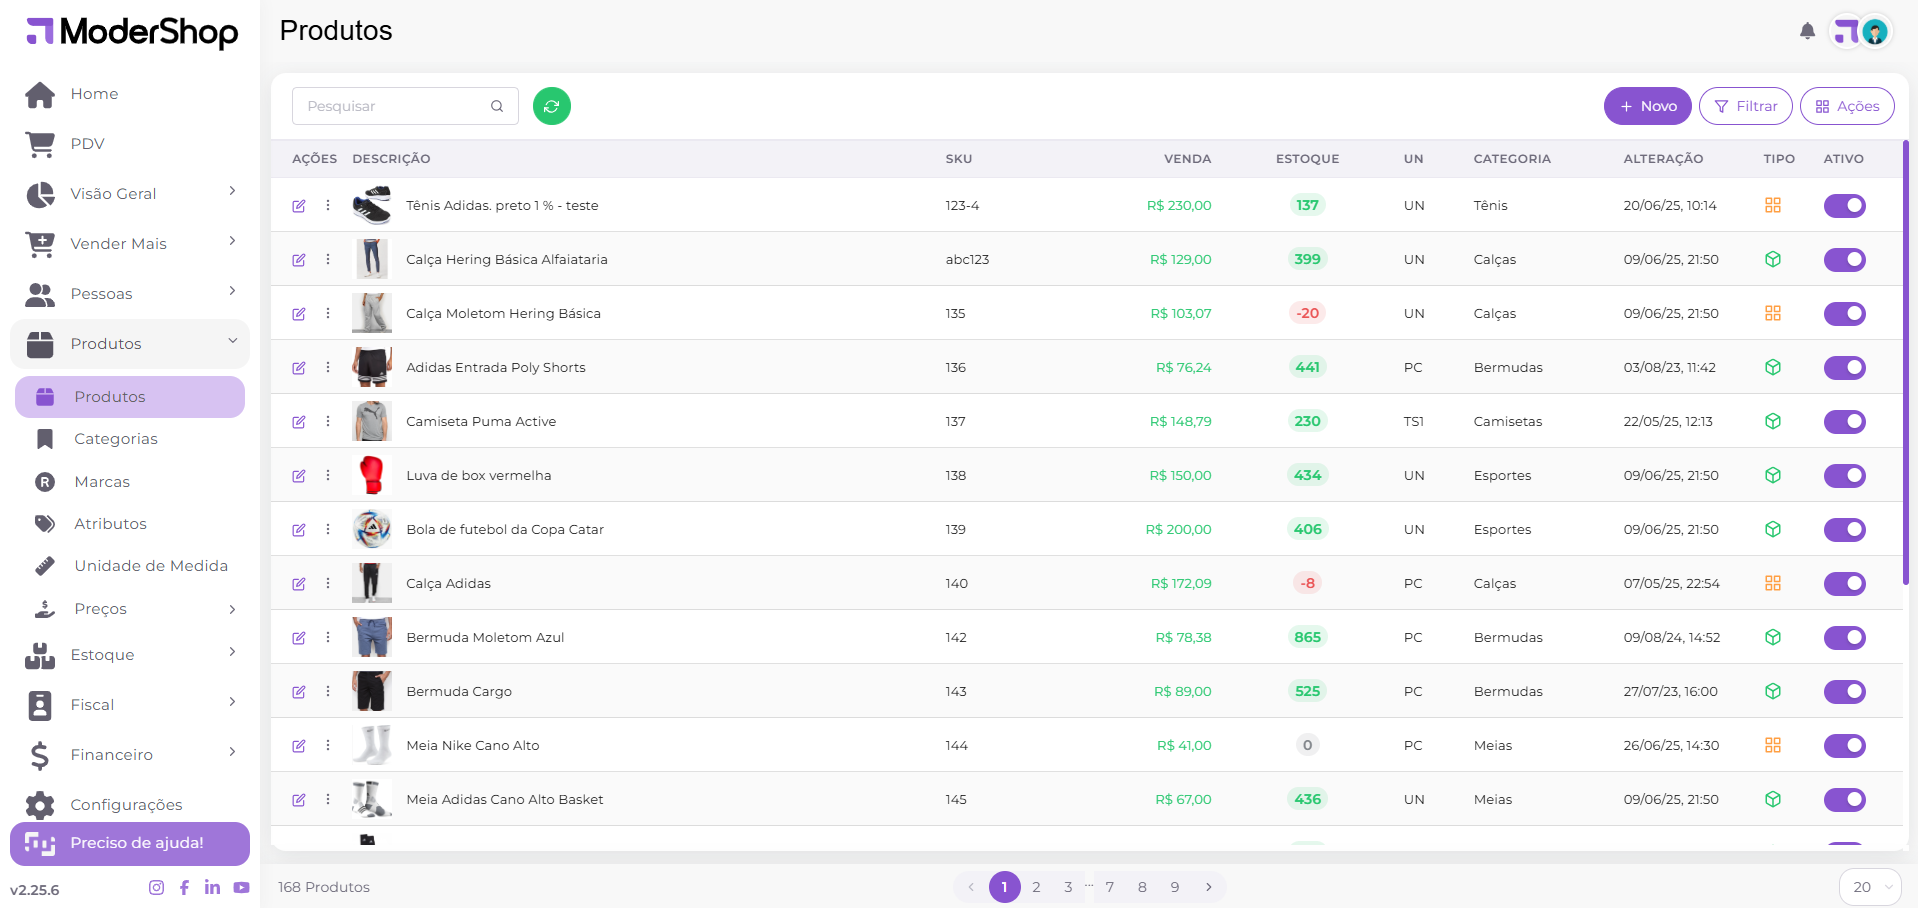Screen dimensions: 1918x908
Task: Click the type icon for Meia Nike Cano Alto
Action: click(1773, 745)
